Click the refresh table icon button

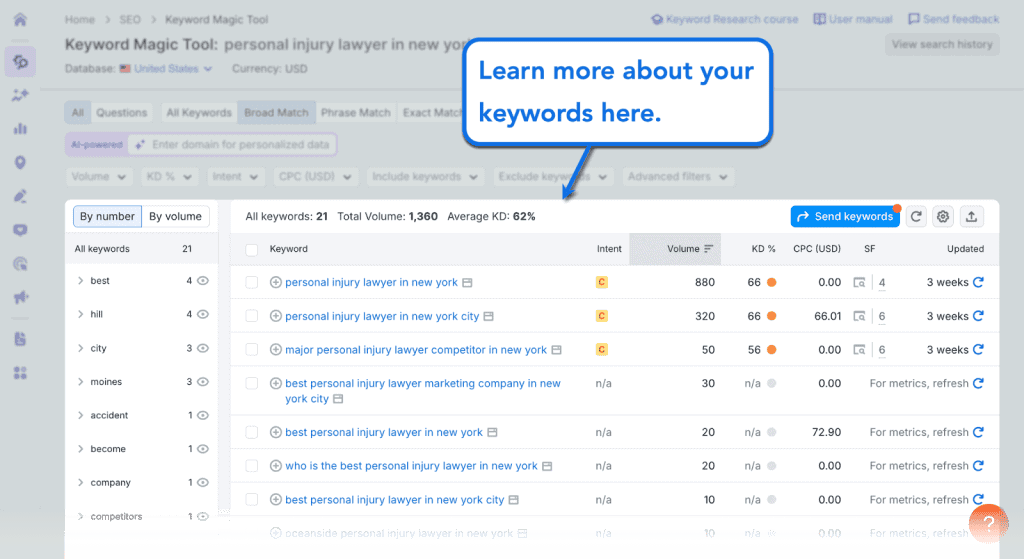pos(916,216)
